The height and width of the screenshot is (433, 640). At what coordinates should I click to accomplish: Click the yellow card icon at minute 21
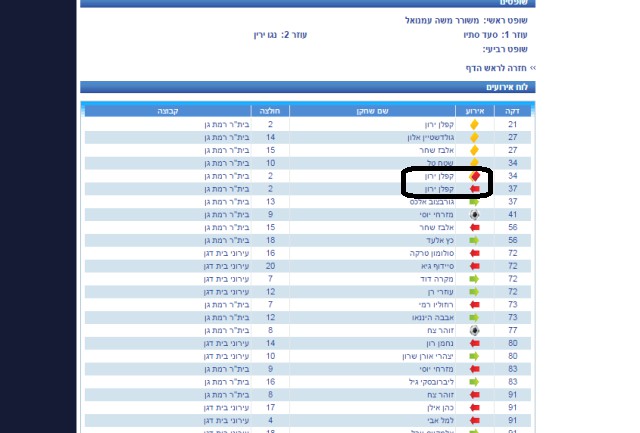pos(474,124)
